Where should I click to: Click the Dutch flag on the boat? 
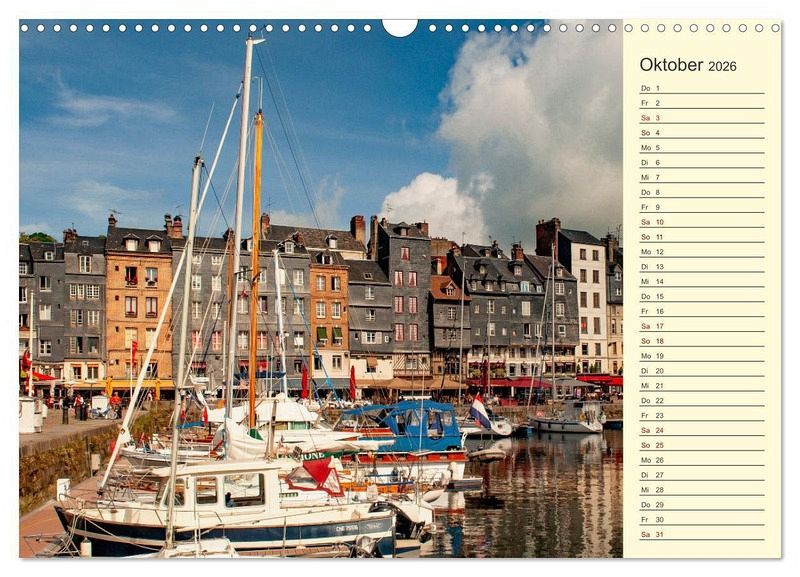480,411
